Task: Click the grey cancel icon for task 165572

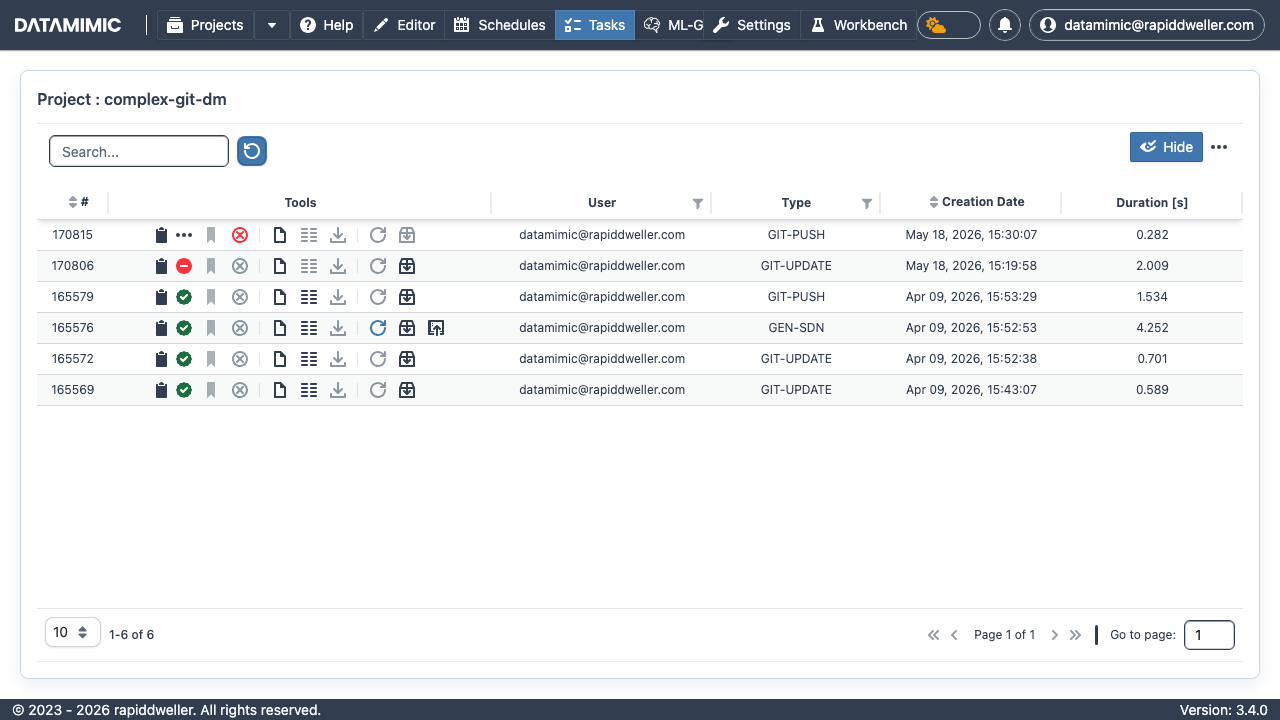Action: [240, 359]
